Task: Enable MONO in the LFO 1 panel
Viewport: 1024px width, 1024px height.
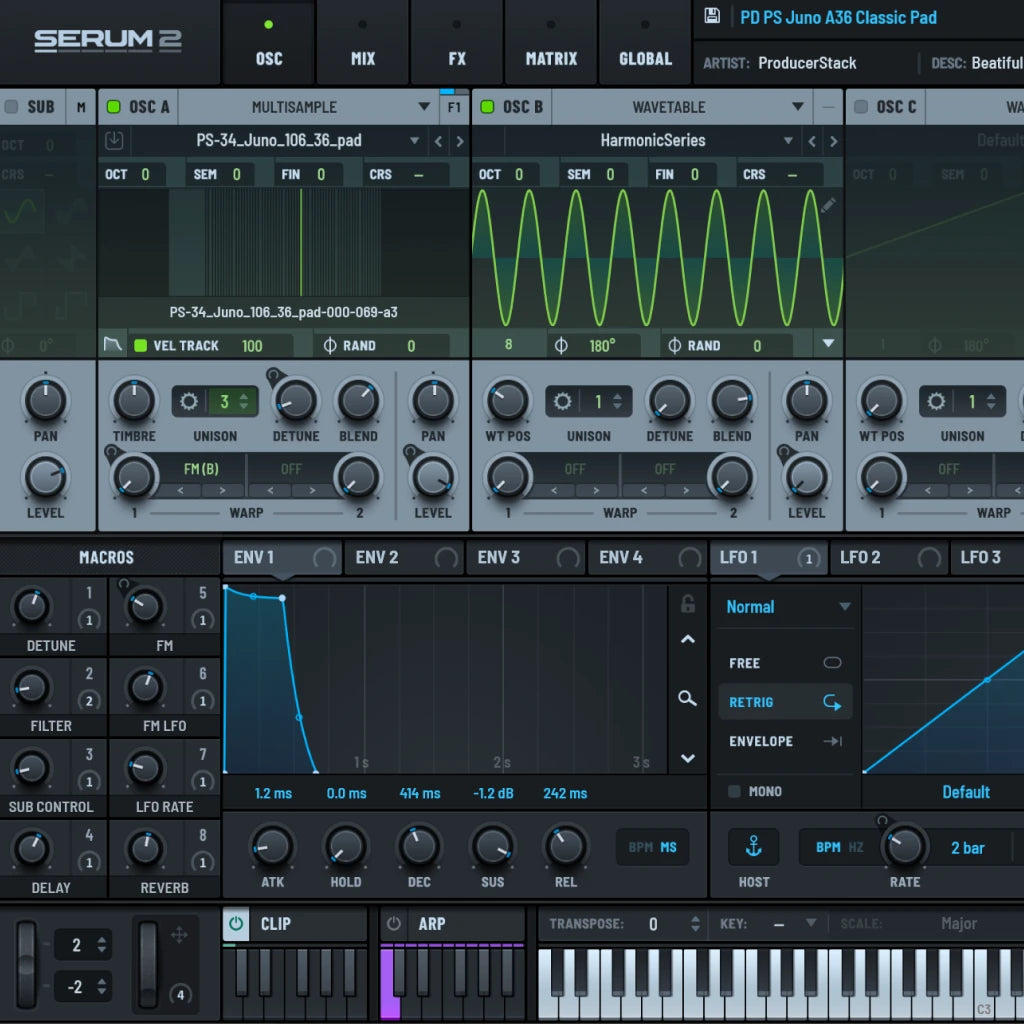Action: point(734,791)
